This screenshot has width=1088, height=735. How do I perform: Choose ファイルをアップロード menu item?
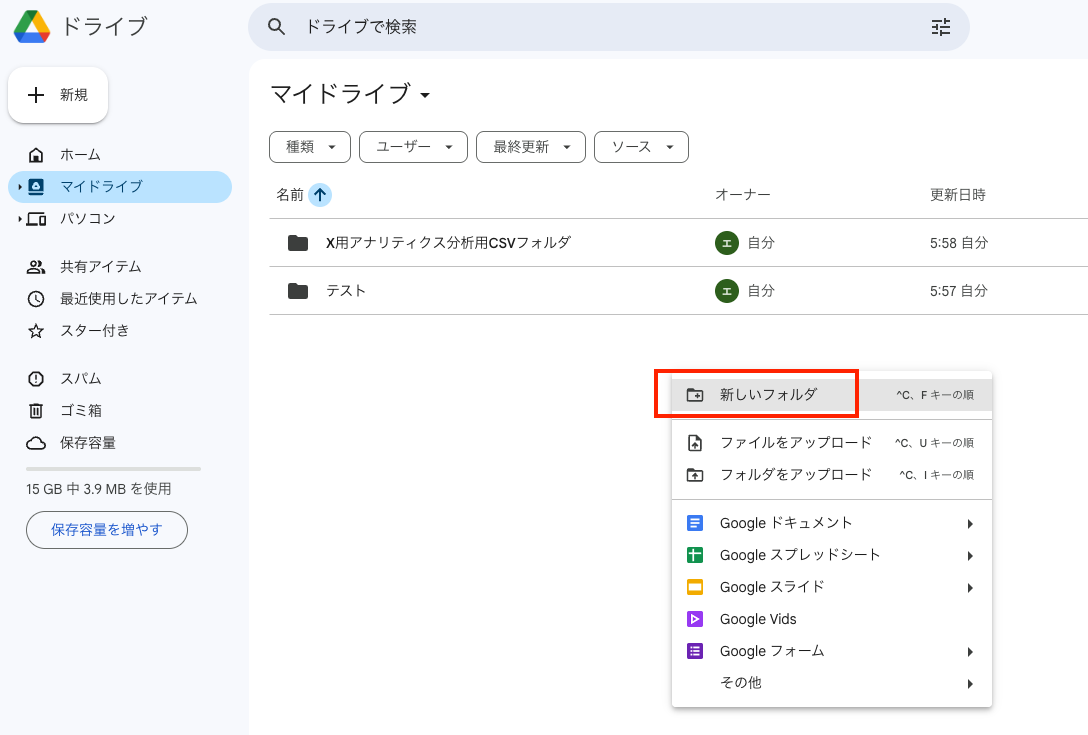click(795, 443)
